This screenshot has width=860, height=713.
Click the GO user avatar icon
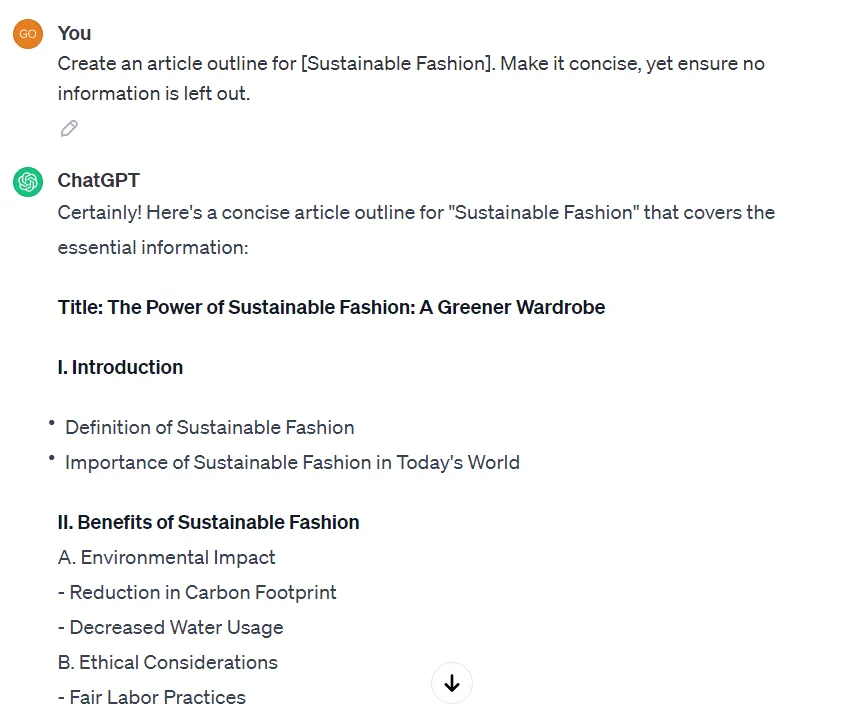(27, 33)
